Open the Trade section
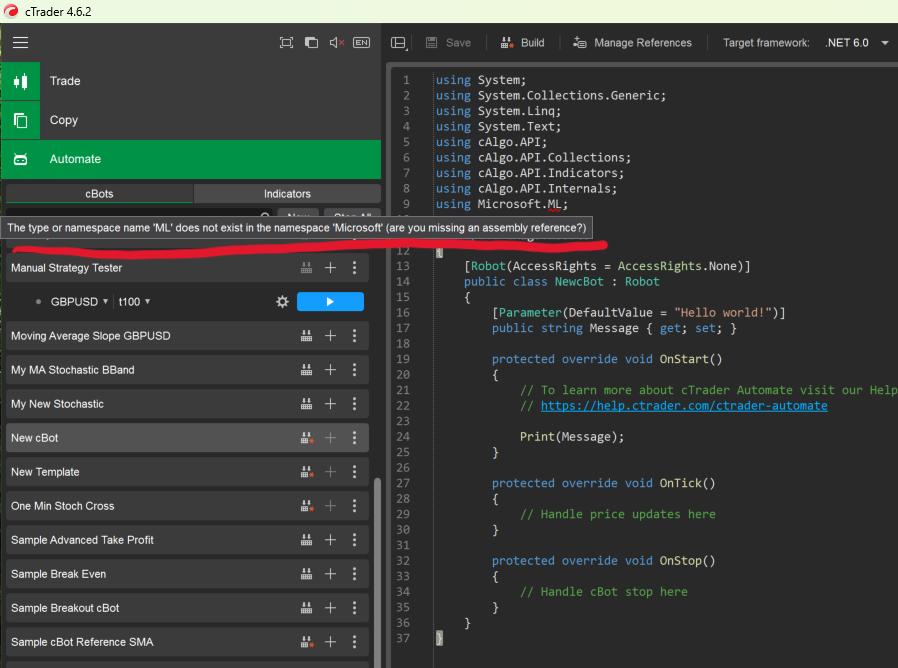The height and width of the screenshot is (668, 898). [191, 81]
